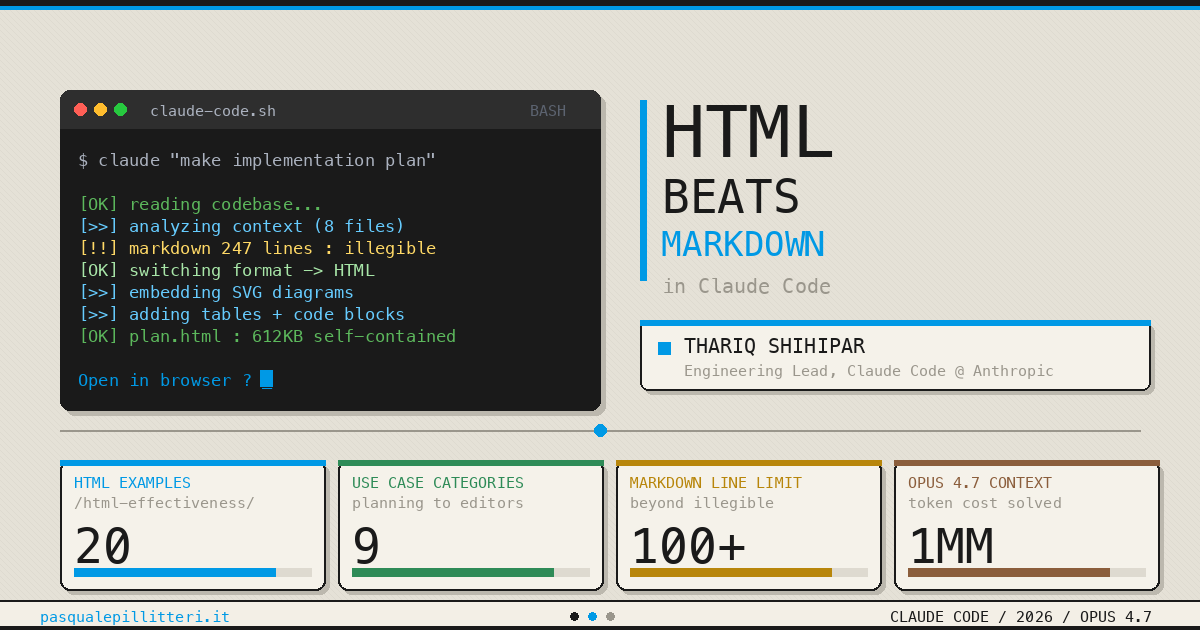Viewport: 1200px width, 630px height.
Task: Click the 'Open in browser ?' prompt
Action: click(165, 380)
